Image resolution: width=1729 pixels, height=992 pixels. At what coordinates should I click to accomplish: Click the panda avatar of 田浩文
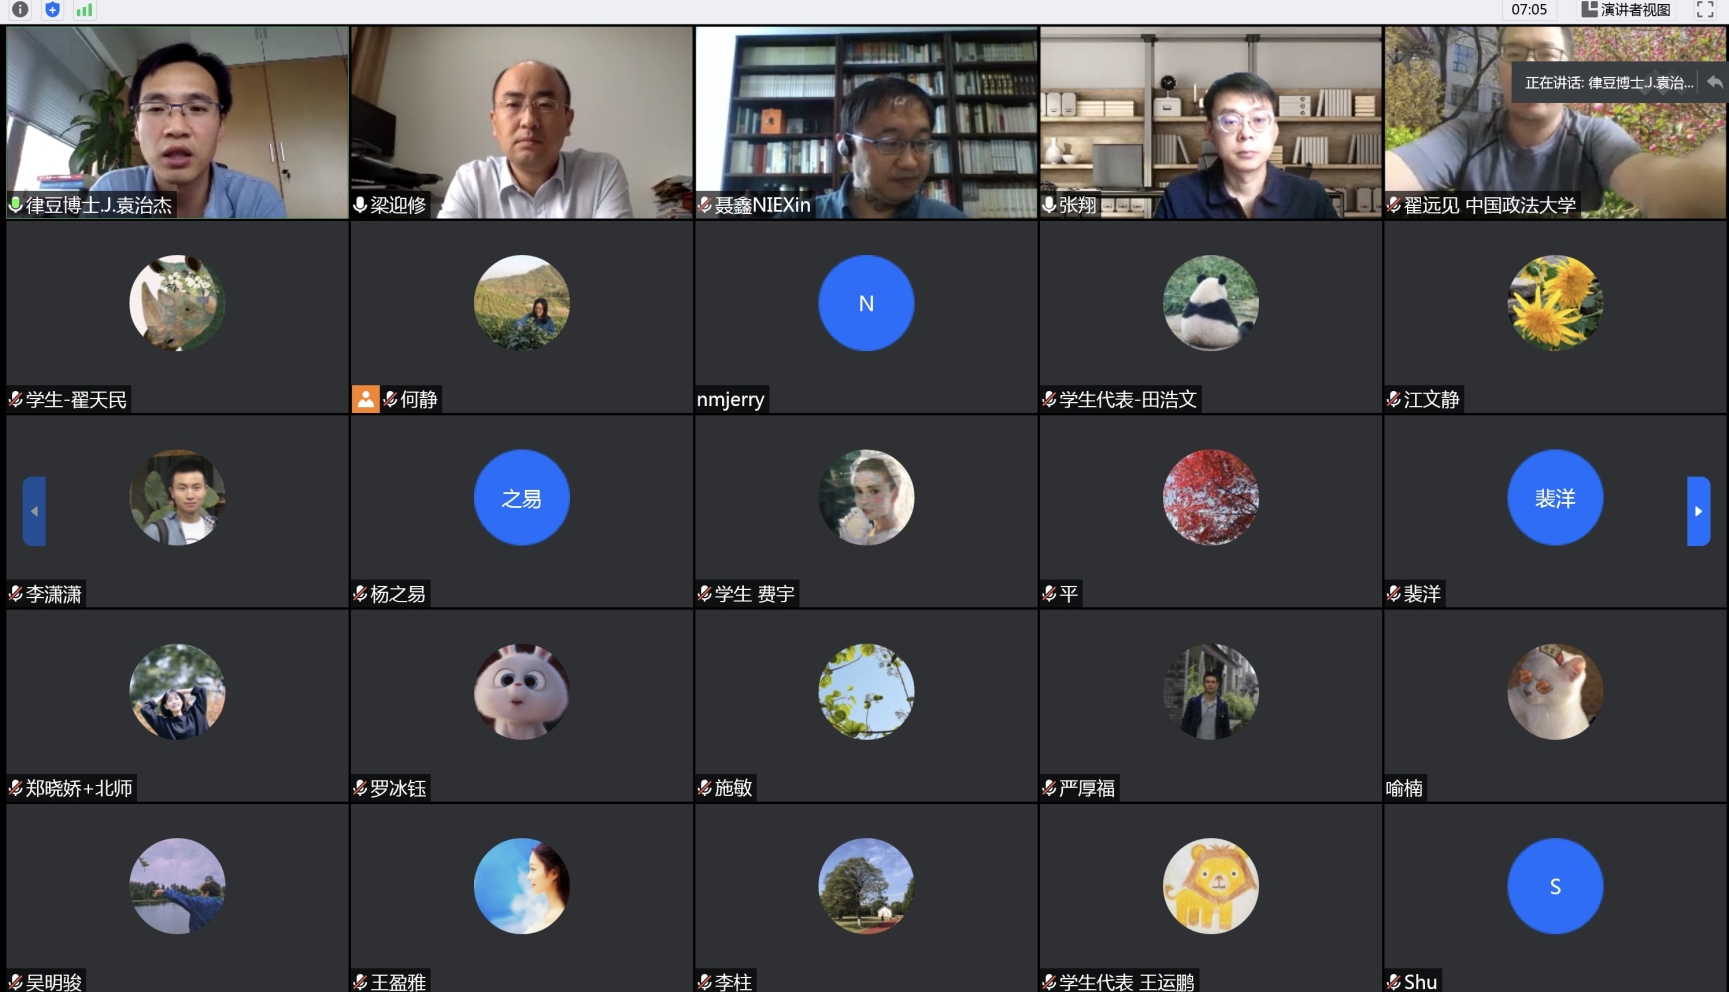(x=1210, y=303)
